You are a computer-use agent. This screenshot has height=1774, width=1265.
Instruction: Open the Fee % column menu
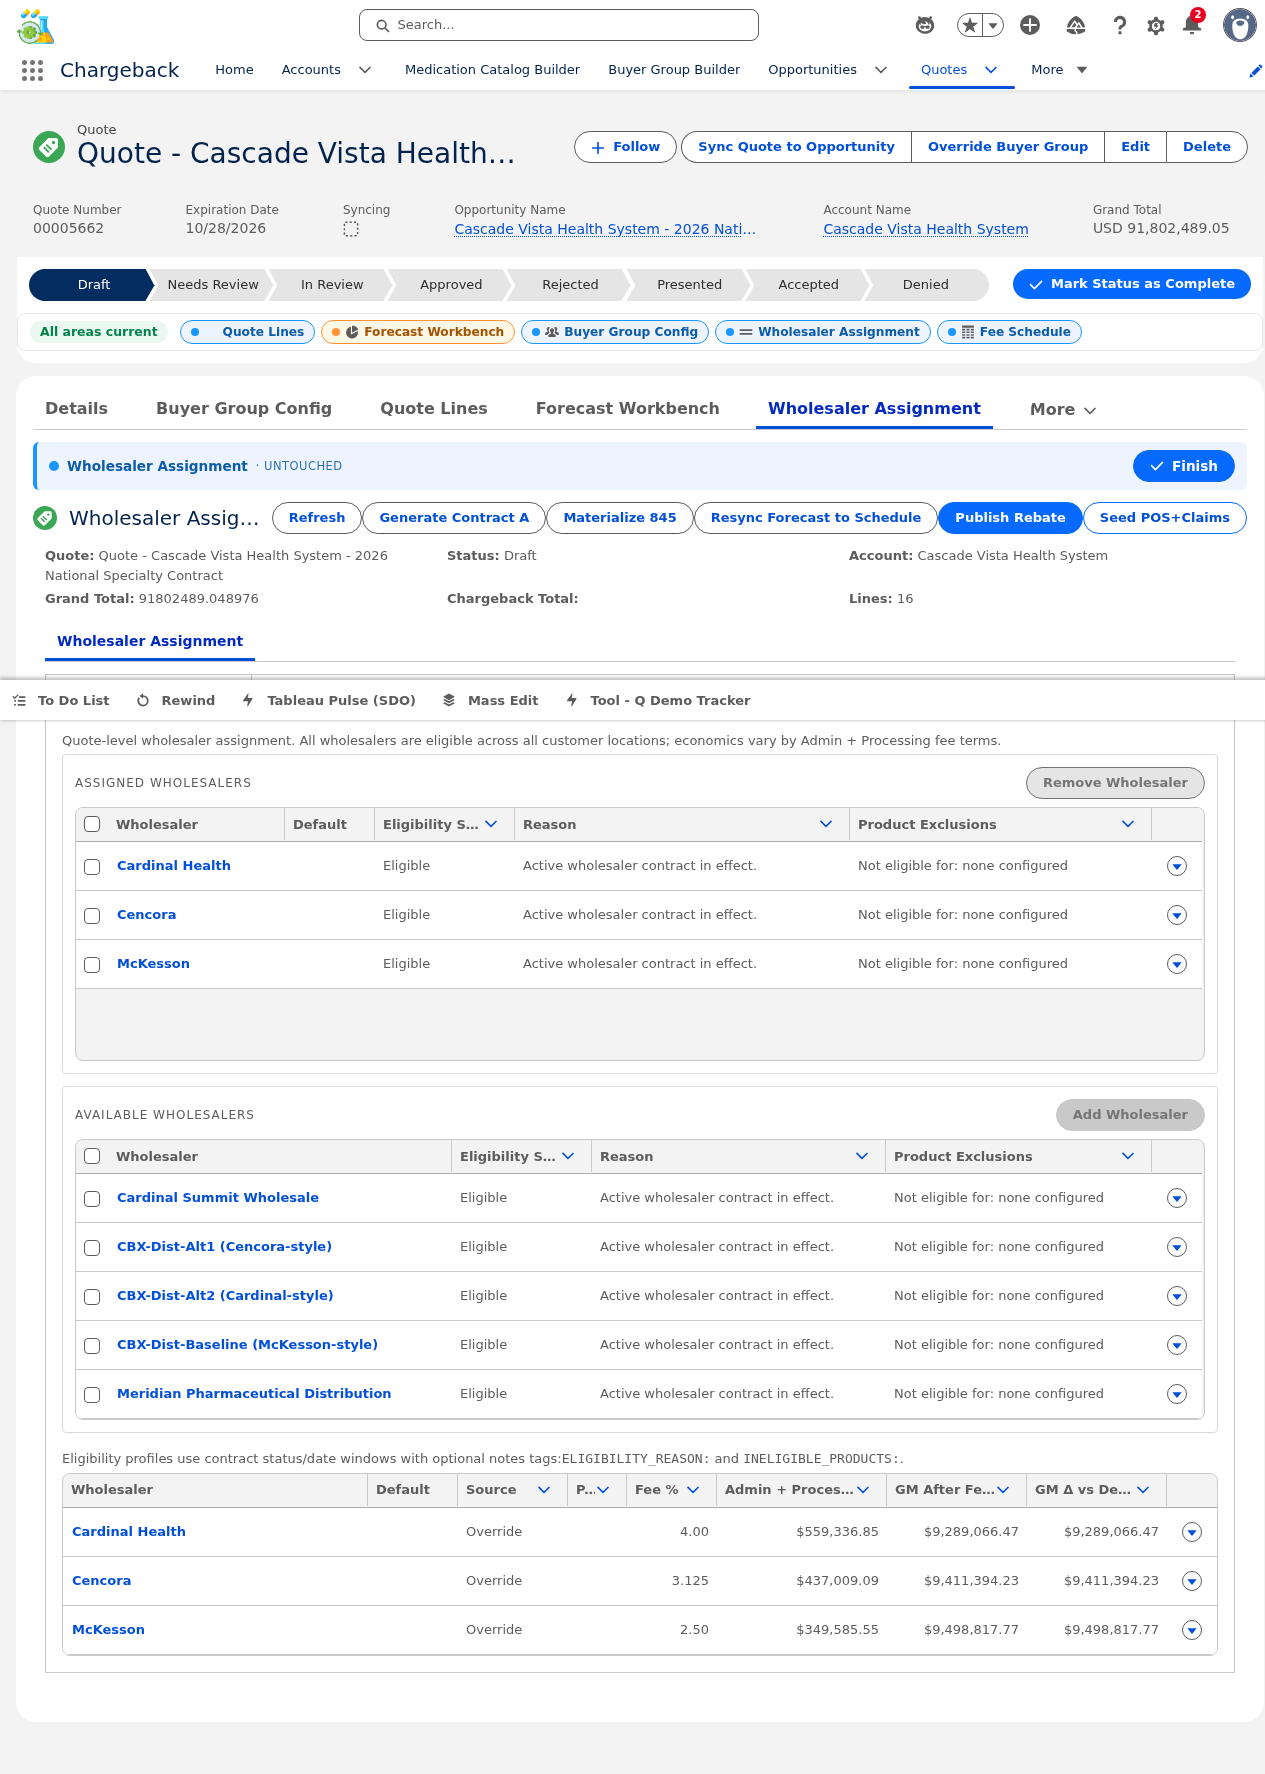click(693, 1490)
